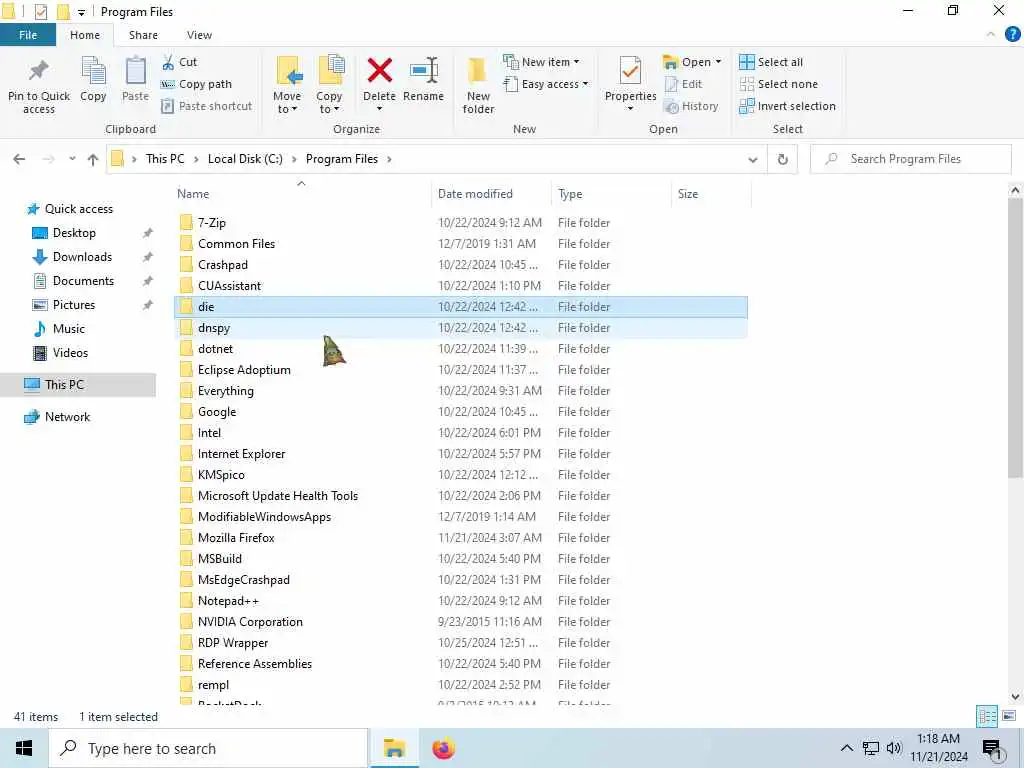Click Copy path in Clipboard group
The height and width of the screenshot is (768, 1024).
coord(196,84)
